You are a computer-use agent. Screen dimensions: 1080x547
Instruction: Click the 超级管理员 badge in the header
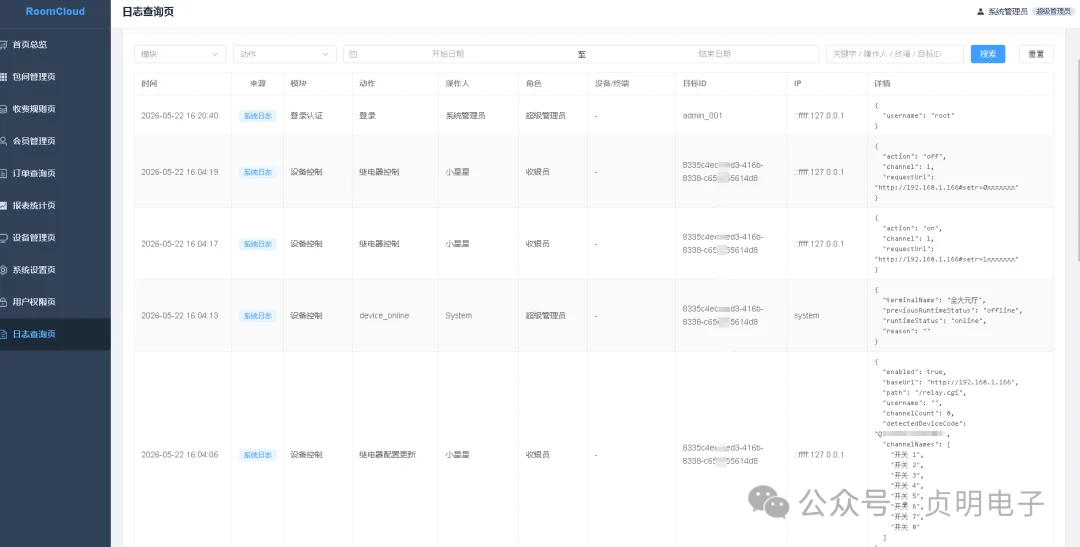point(1053,12)
